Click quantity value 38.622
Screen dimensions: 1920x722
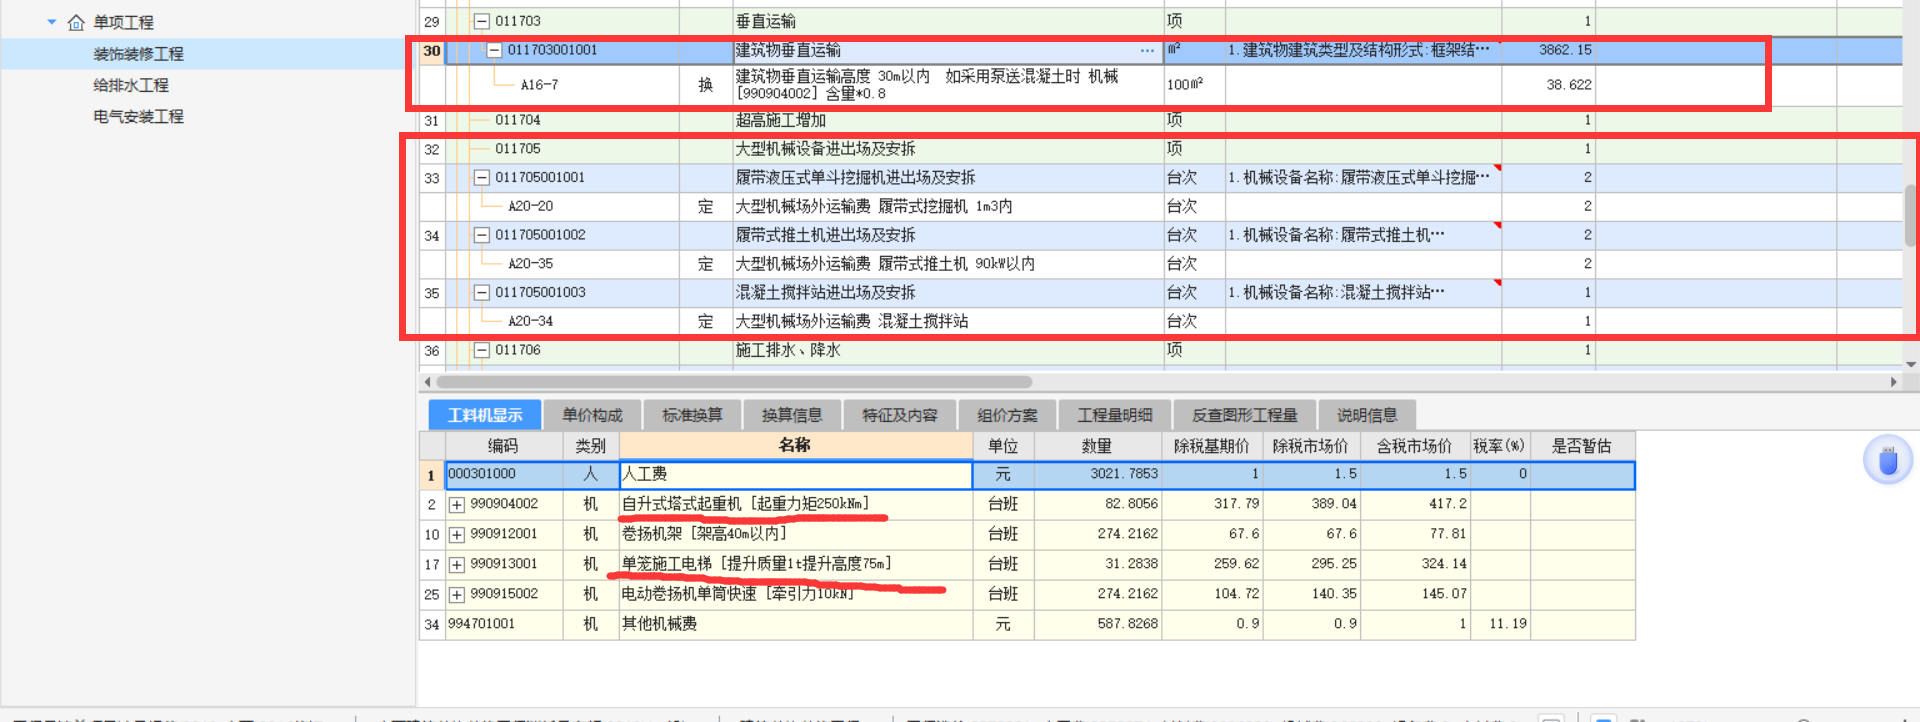pyautogui.click(x=1569, y=85)
